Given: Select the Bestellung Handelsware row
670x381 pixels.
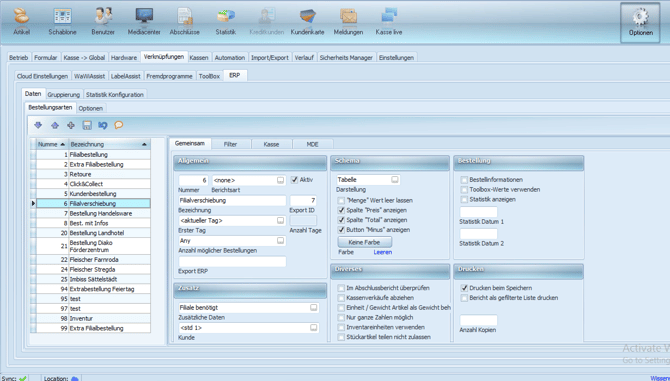Looking at the screenshot, I should pyautogui.click(x=93, y=214).
